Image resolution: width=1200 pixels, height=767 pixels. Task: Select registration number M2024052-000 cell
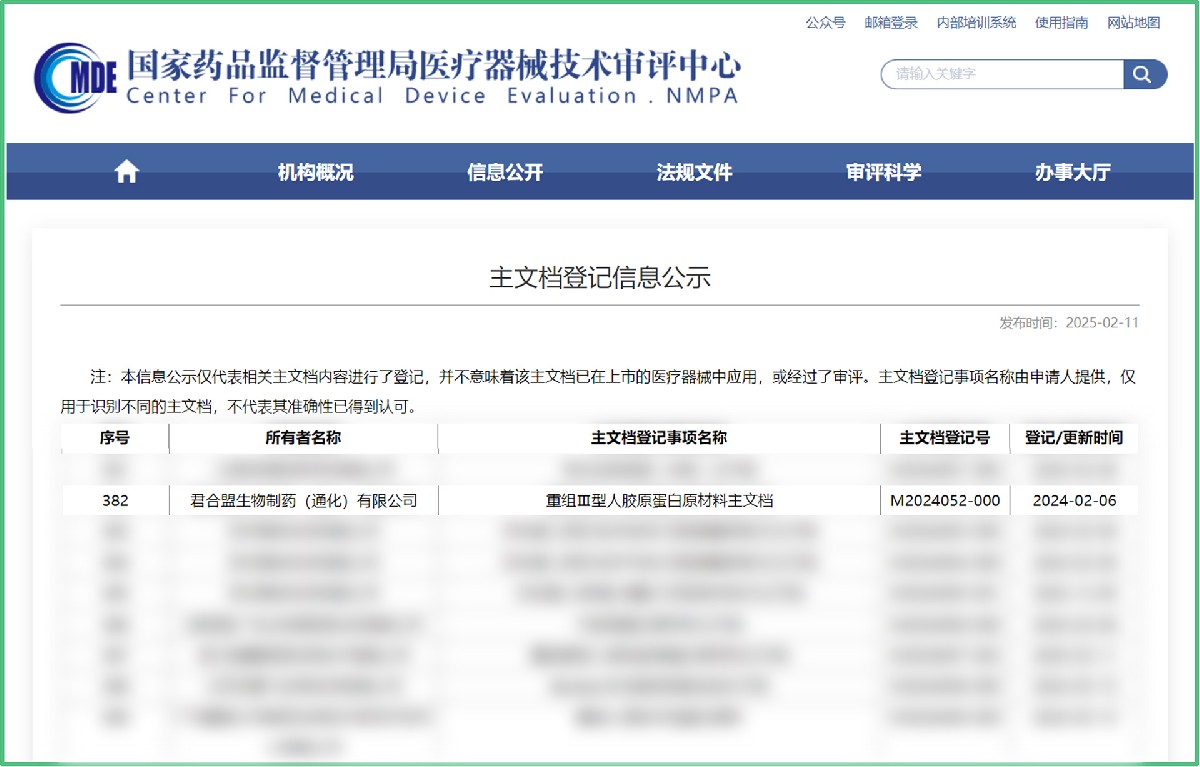coord(945,500)
